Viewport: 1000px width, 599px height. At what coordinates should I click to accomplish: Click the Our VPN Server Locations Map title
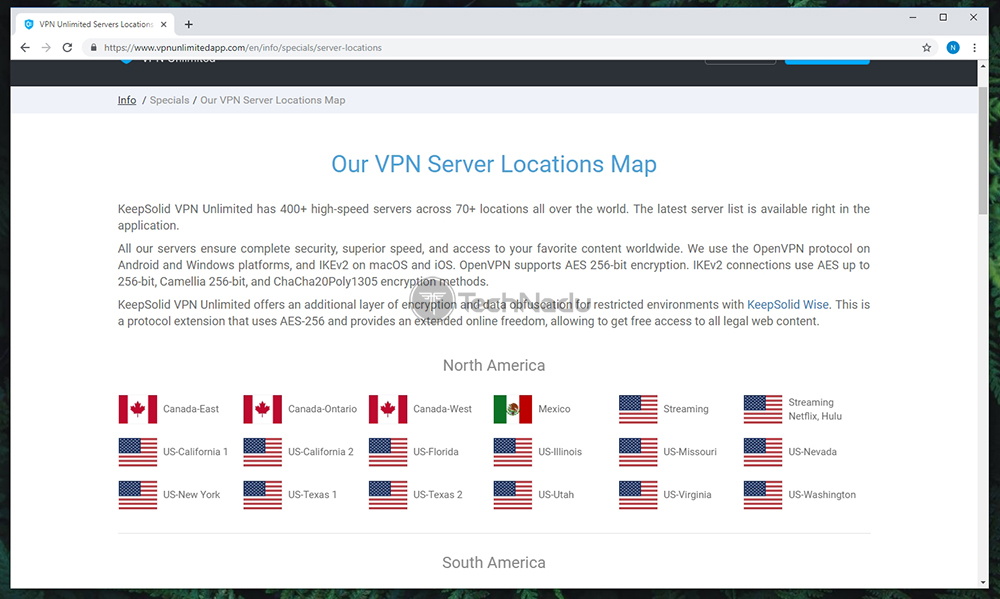coord(494,164)
